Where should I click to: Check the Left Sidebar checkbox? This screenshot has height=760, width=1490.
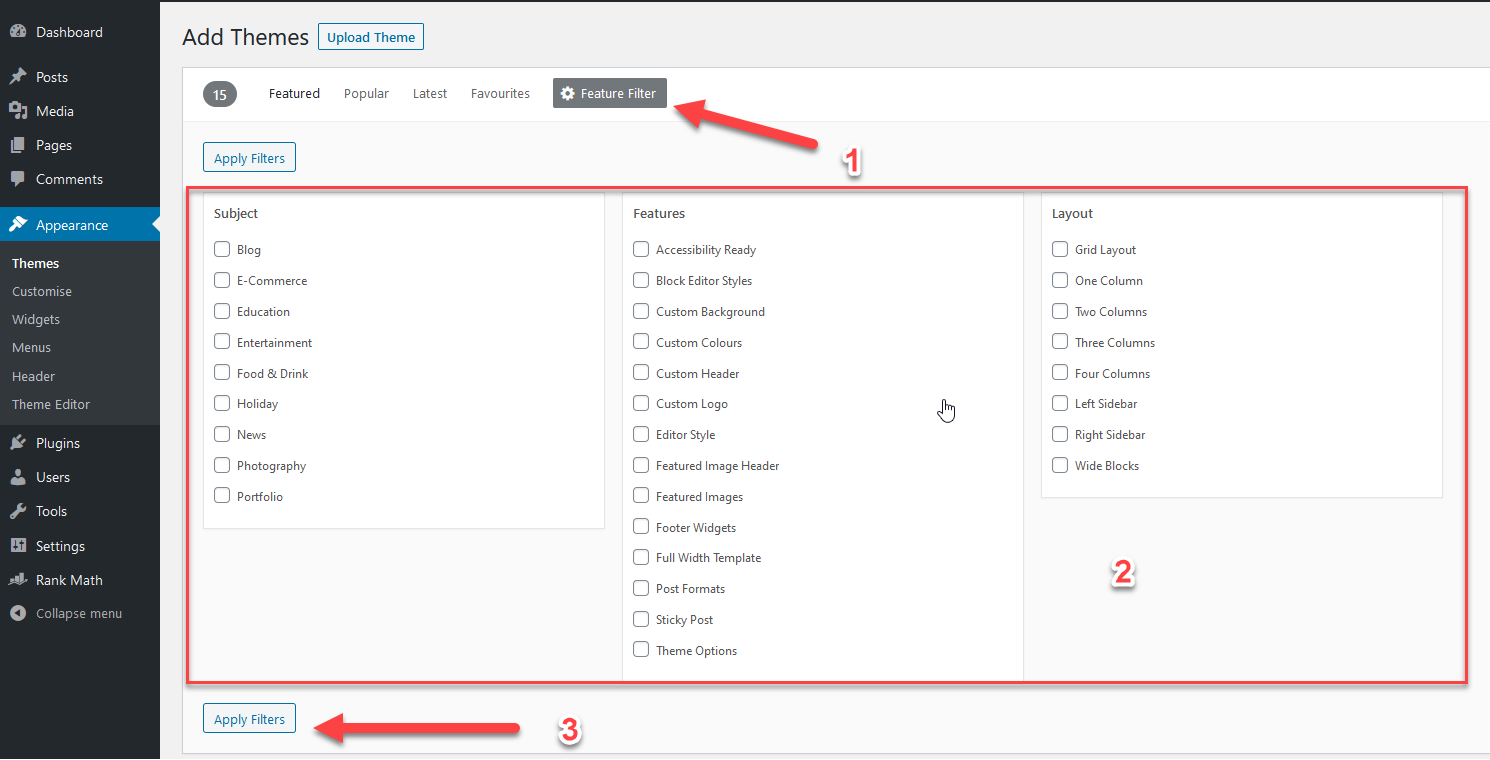pyautogui.click(x=1060, y=403)
